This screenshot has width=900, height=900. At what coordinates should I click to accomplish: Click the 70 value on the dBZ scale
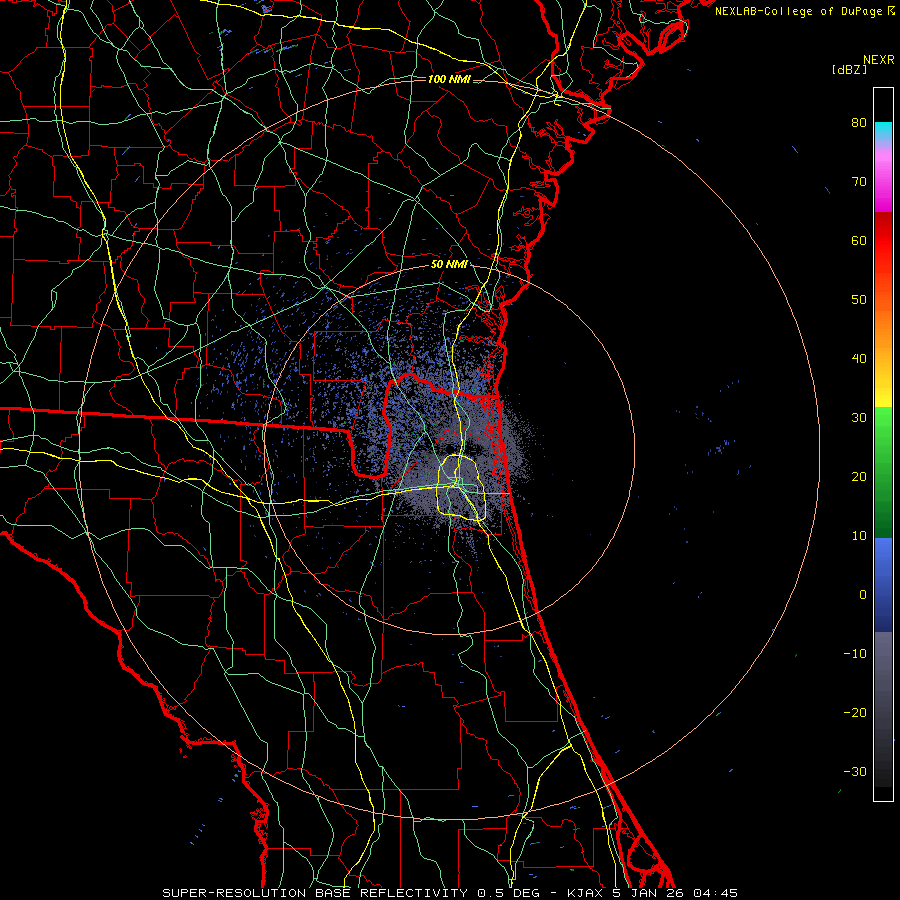tap(859, 182)
